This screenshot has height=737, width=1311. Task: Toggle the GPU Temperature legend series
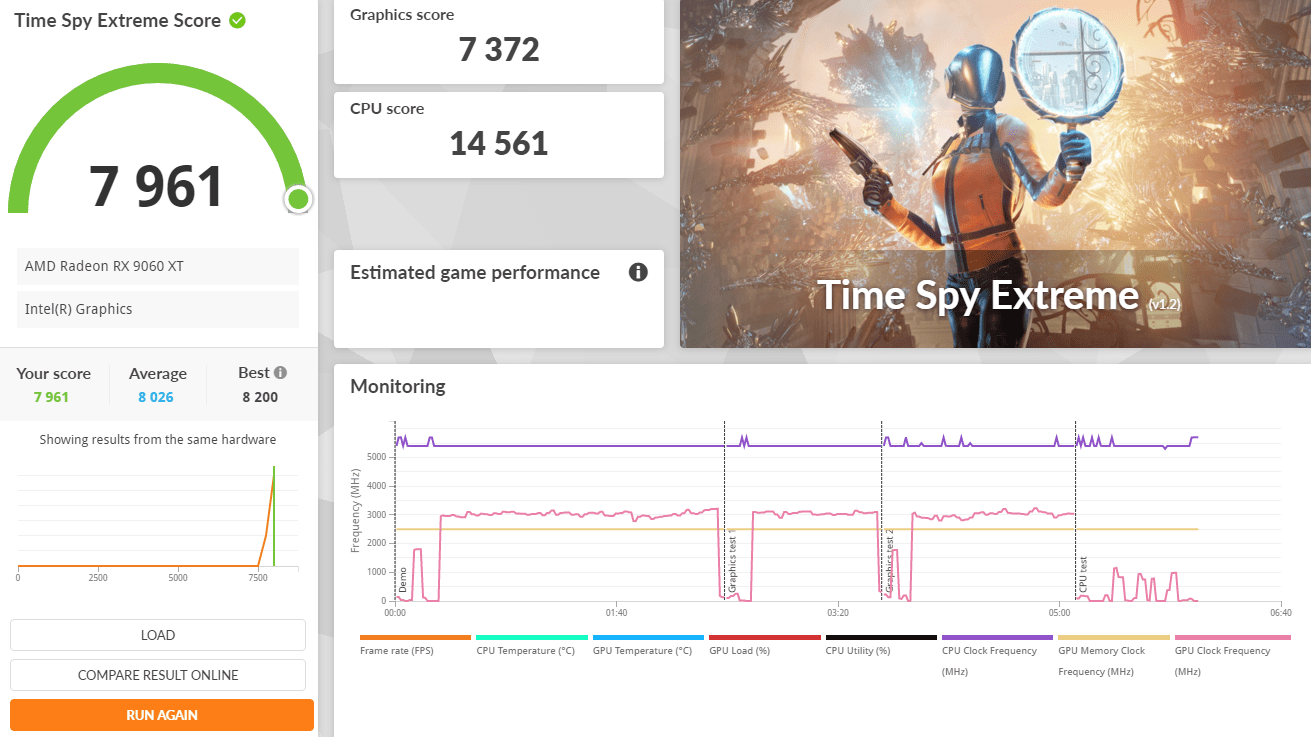coord(641,650)
